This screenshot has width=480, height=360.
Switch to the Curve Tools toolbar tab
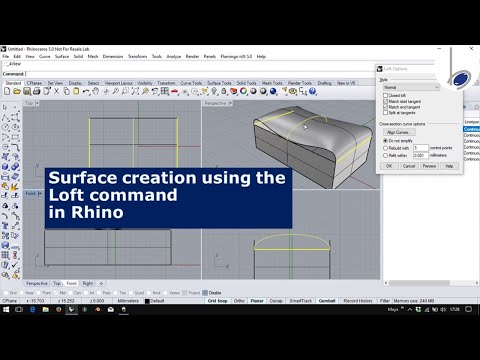click(191, 83)
